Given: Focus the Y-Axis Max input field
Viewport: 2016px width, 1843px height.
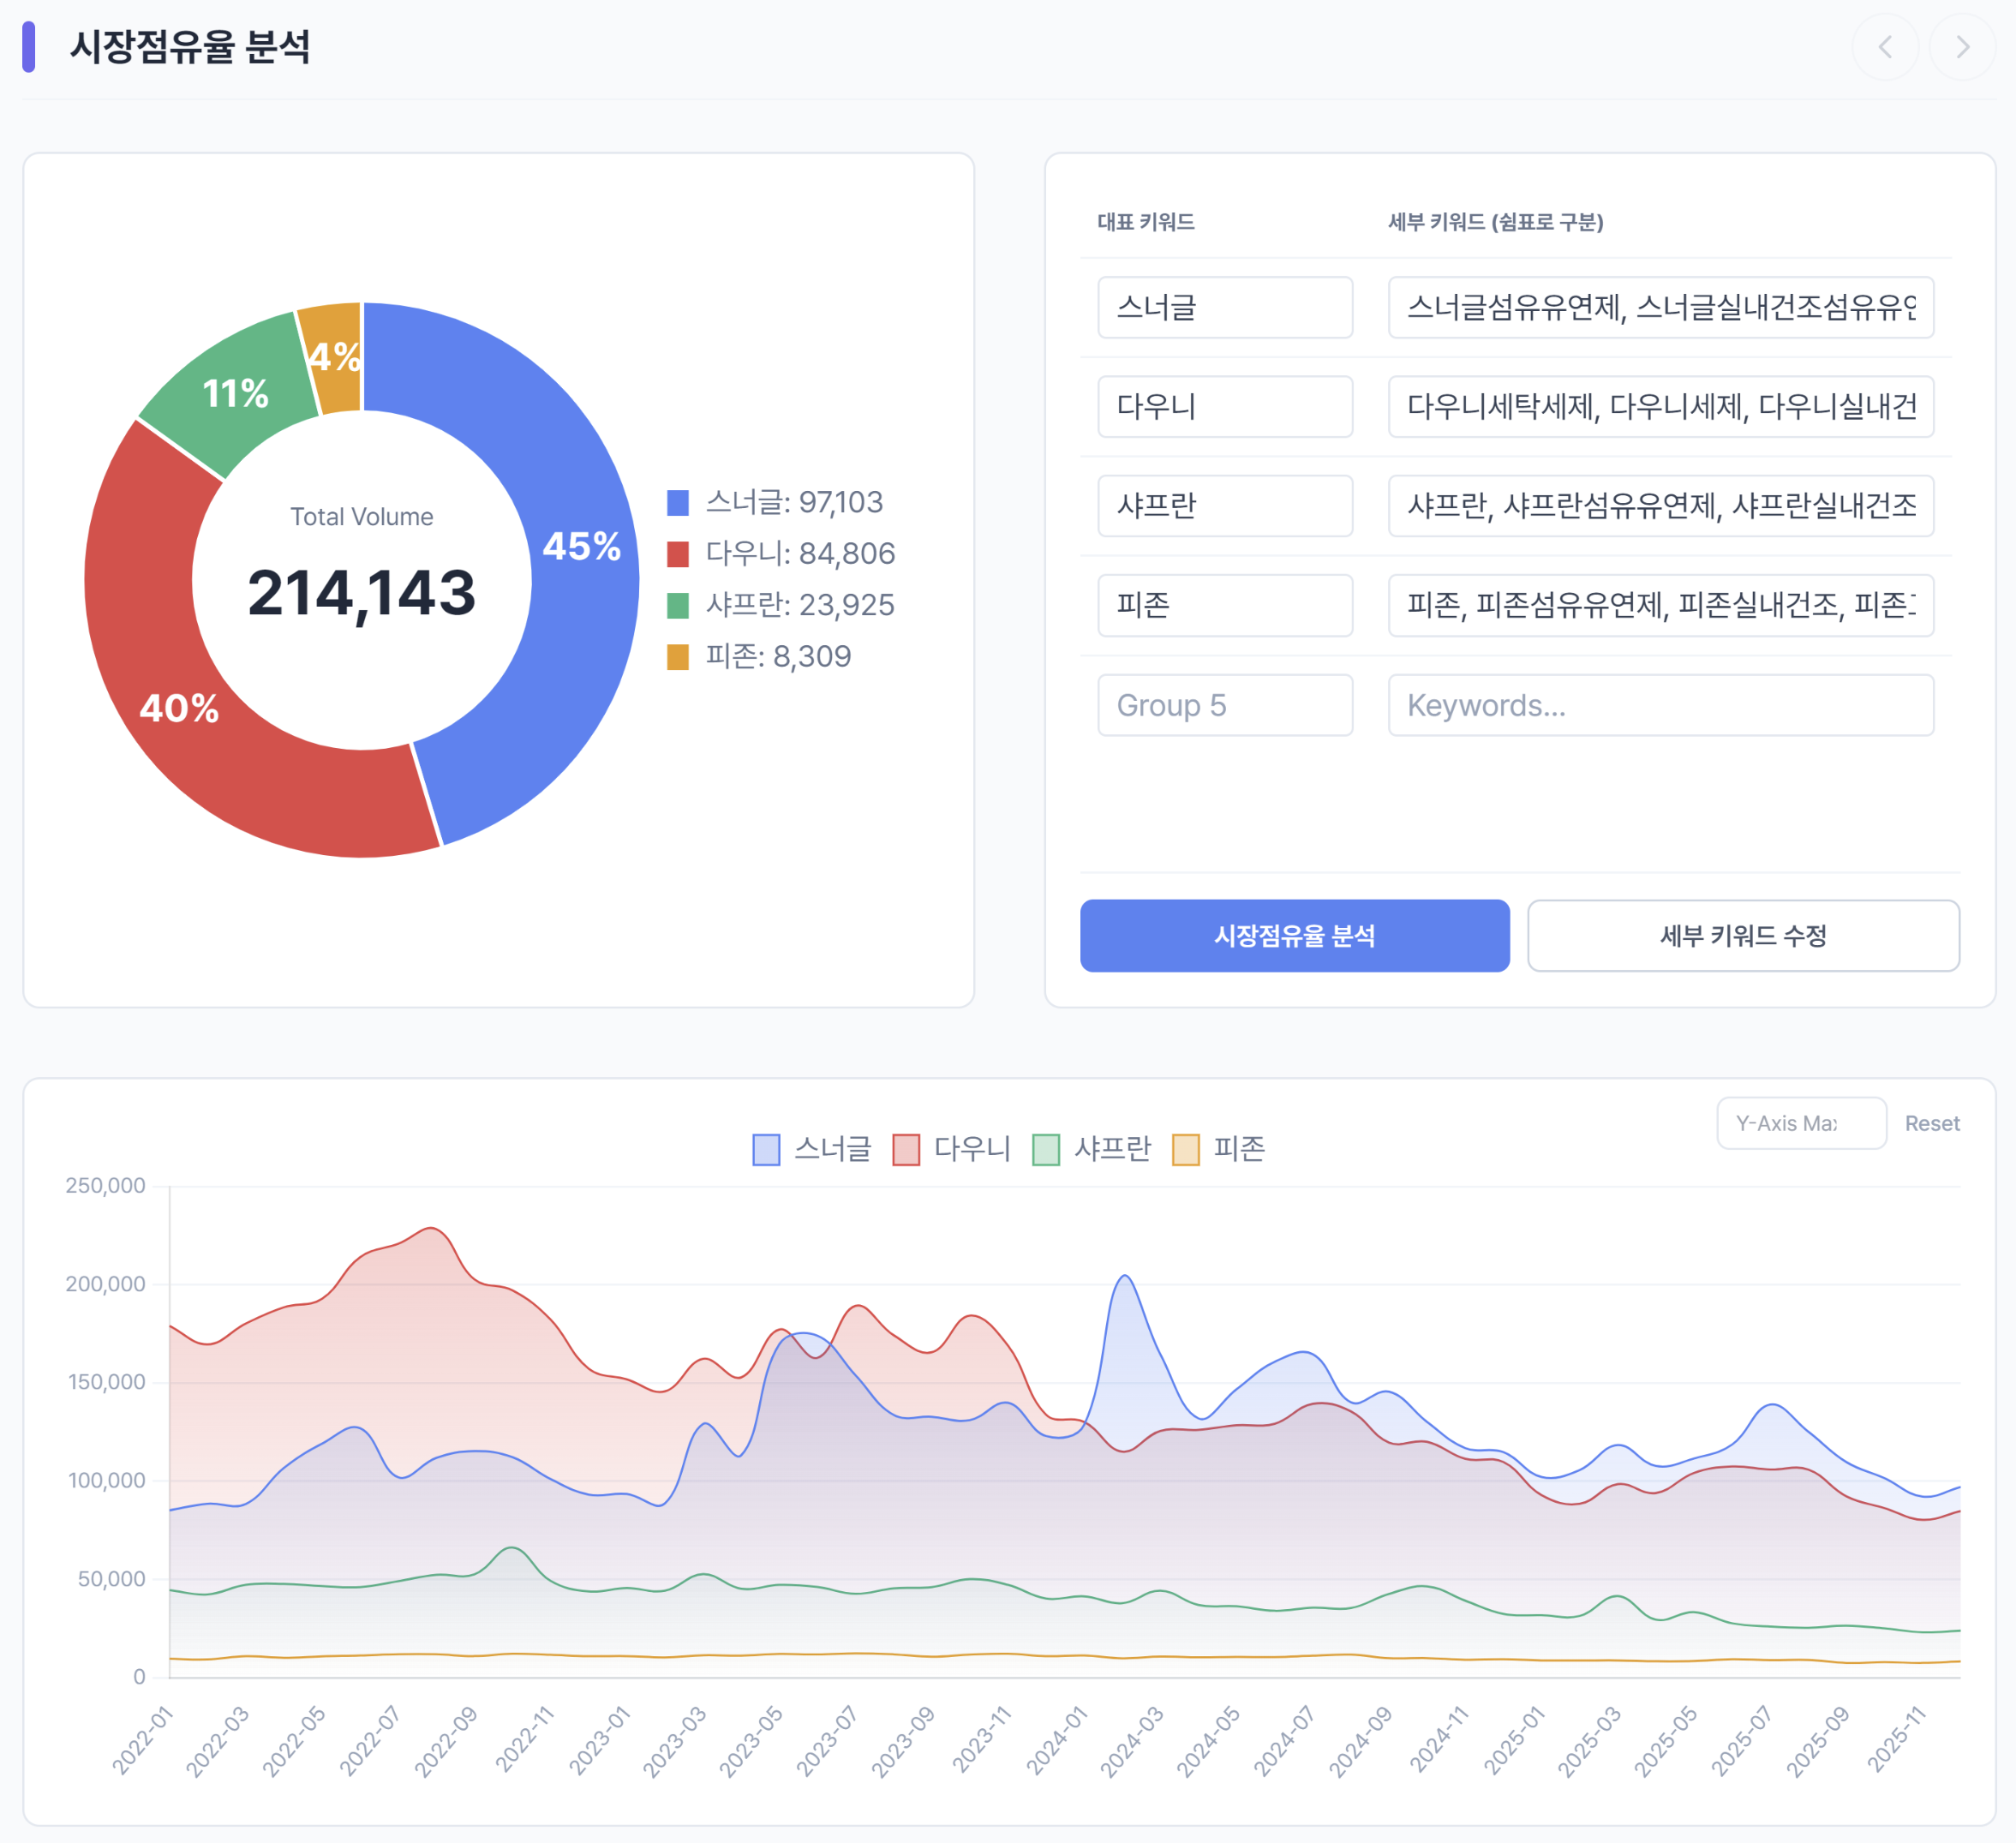Looking at the screenshot, I should click(1801, 1123).
